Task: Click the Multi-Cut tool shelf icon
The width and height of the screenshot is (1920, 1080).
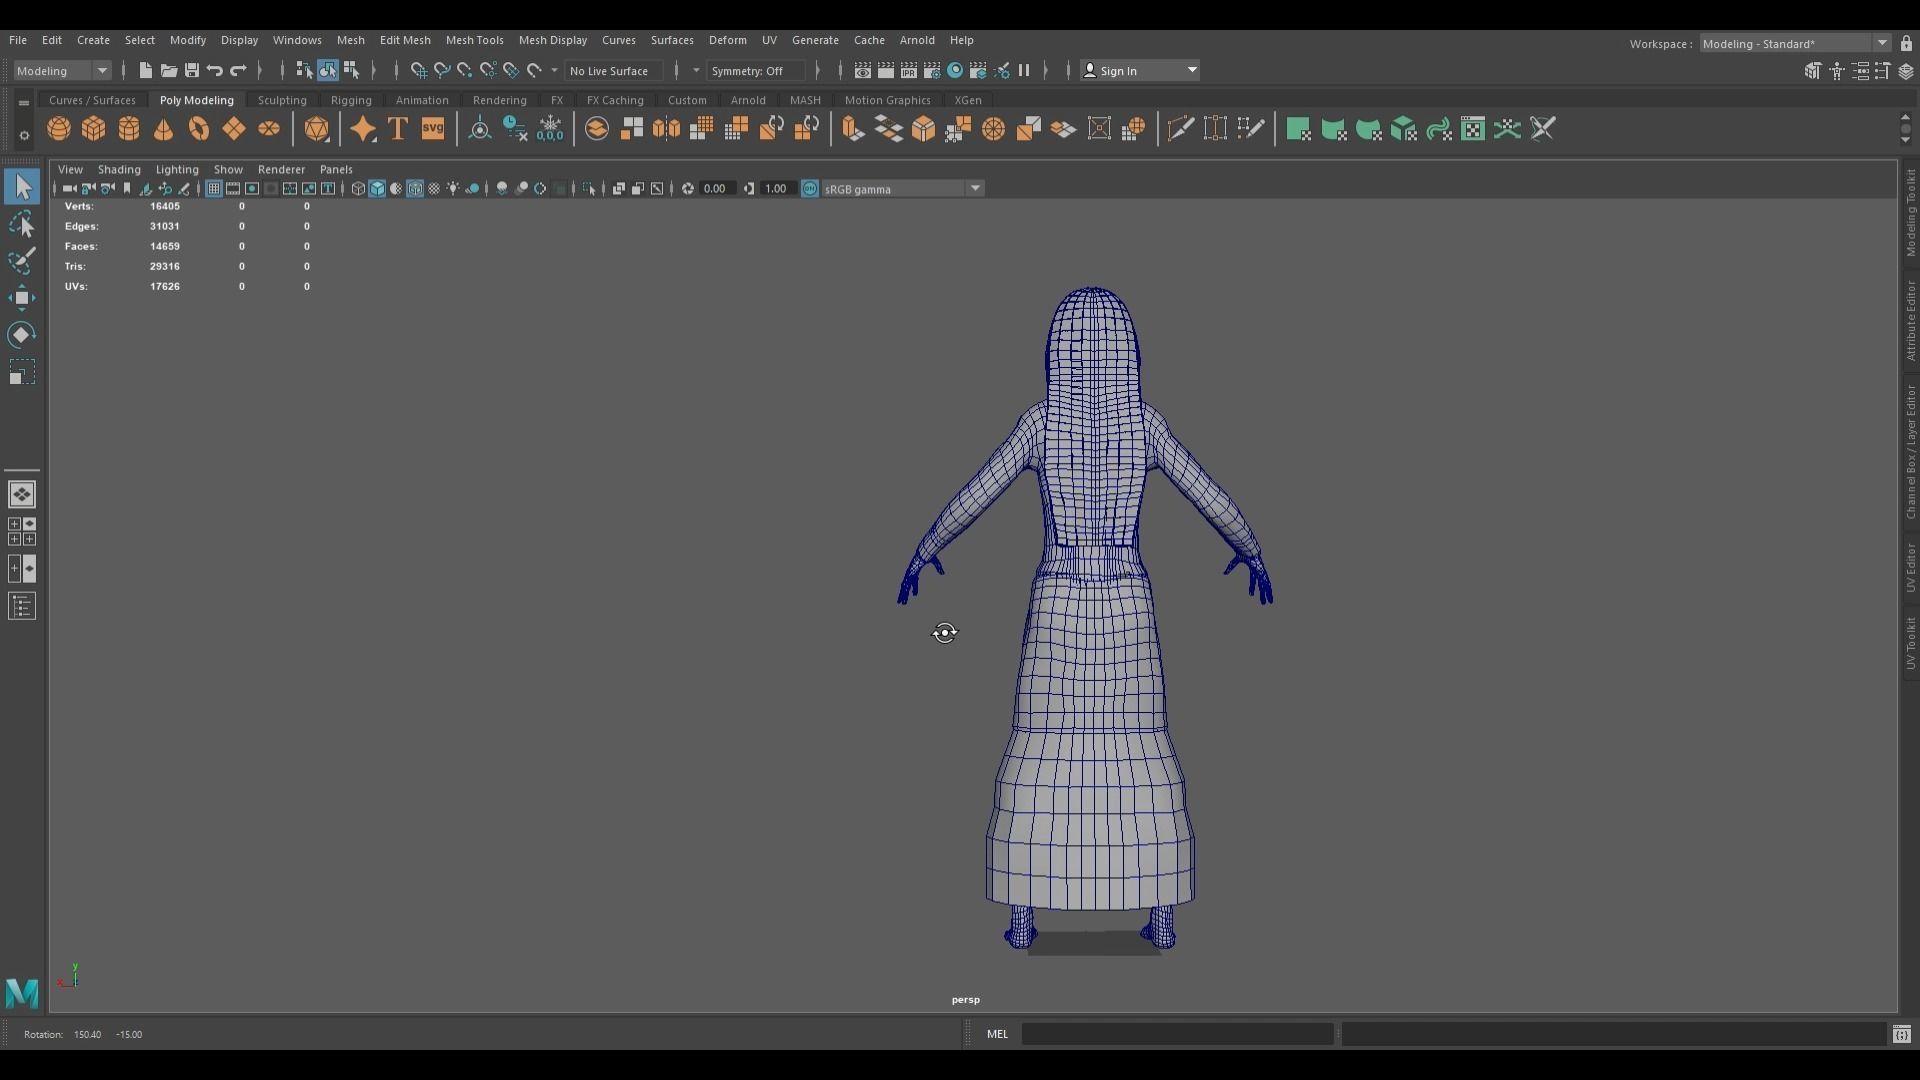Action: point(1181,129)
